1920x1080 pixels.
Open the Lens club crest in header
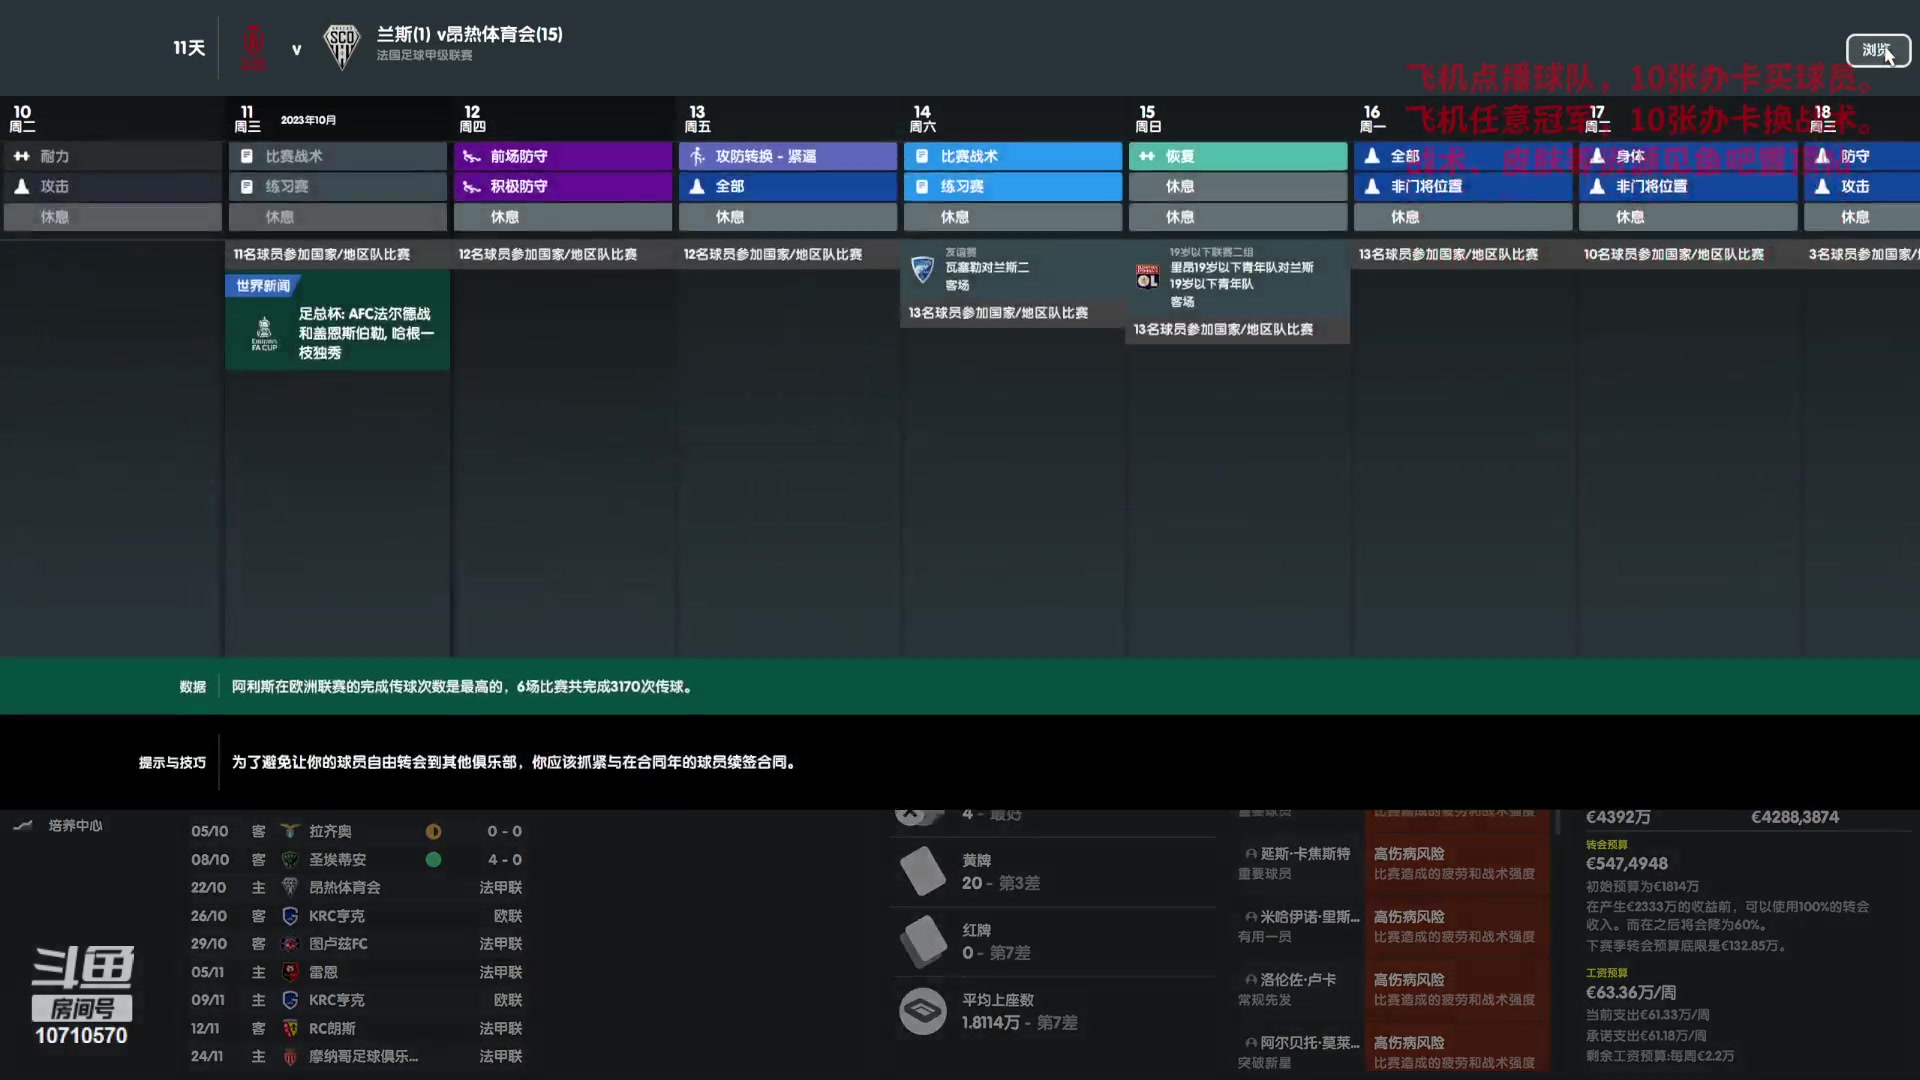254,48
